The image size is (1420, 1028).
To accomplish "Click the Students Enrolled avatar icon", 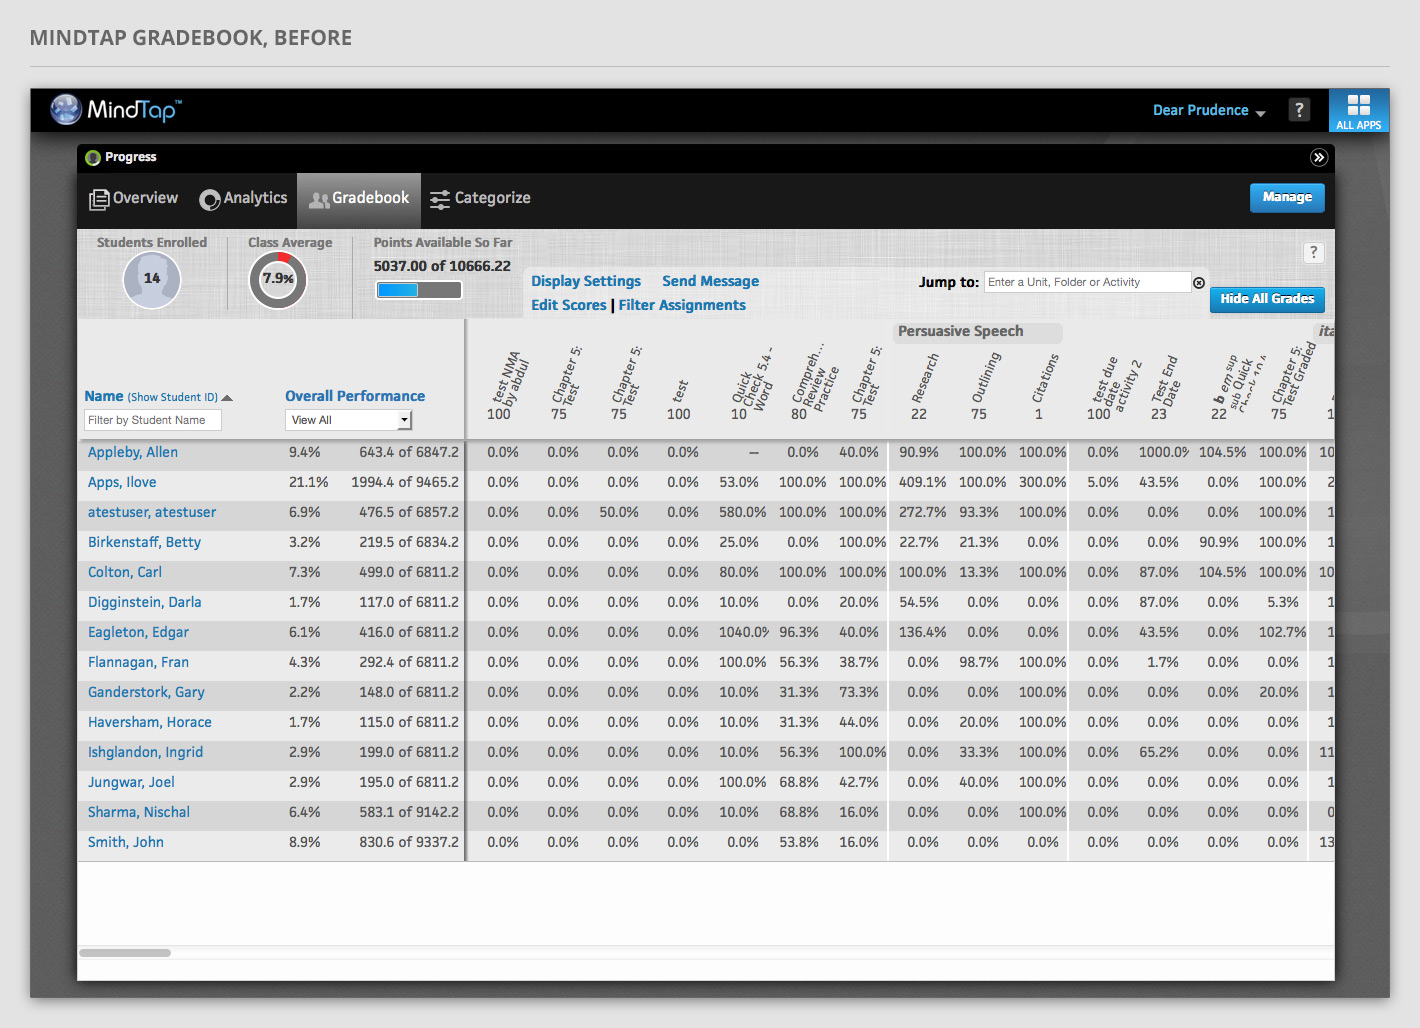I will 152,279.
